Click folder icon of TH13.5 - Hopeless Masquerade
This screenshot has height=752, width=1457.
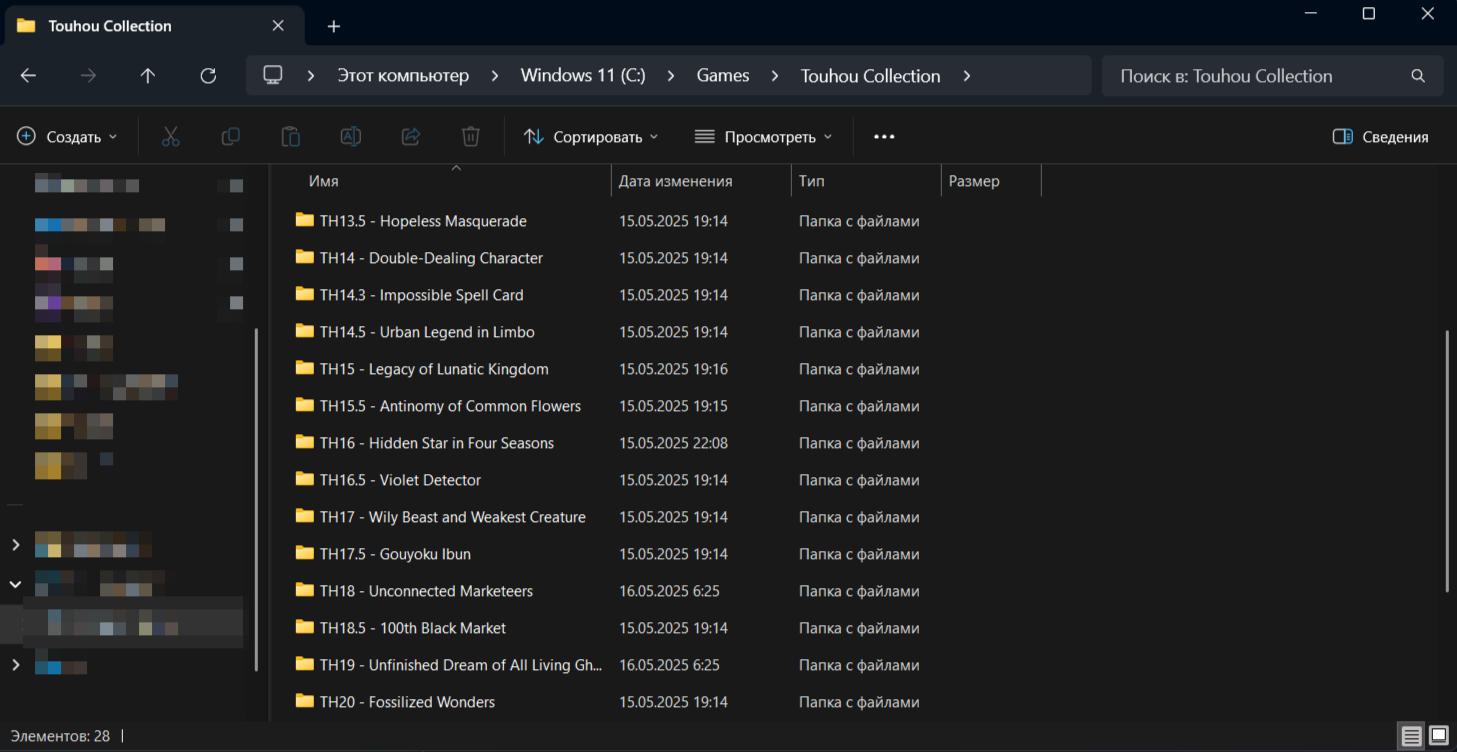point(304,220)
